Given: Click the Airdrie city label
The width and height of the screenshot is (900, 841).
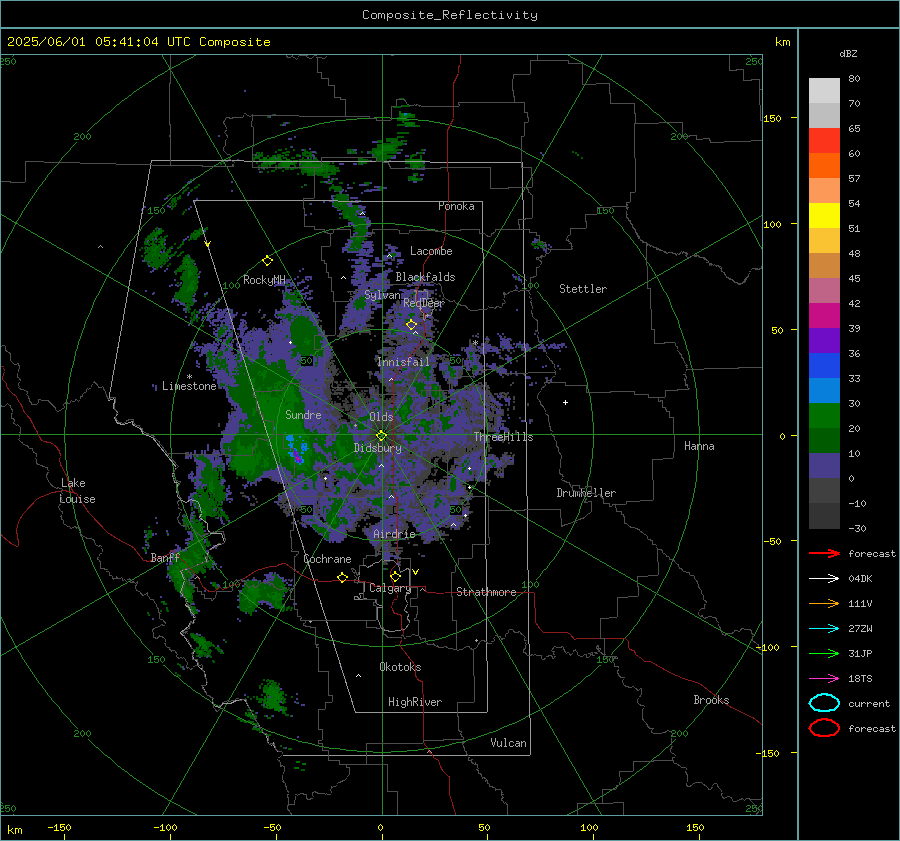Looking at the screenshot, I should (394, 534).
